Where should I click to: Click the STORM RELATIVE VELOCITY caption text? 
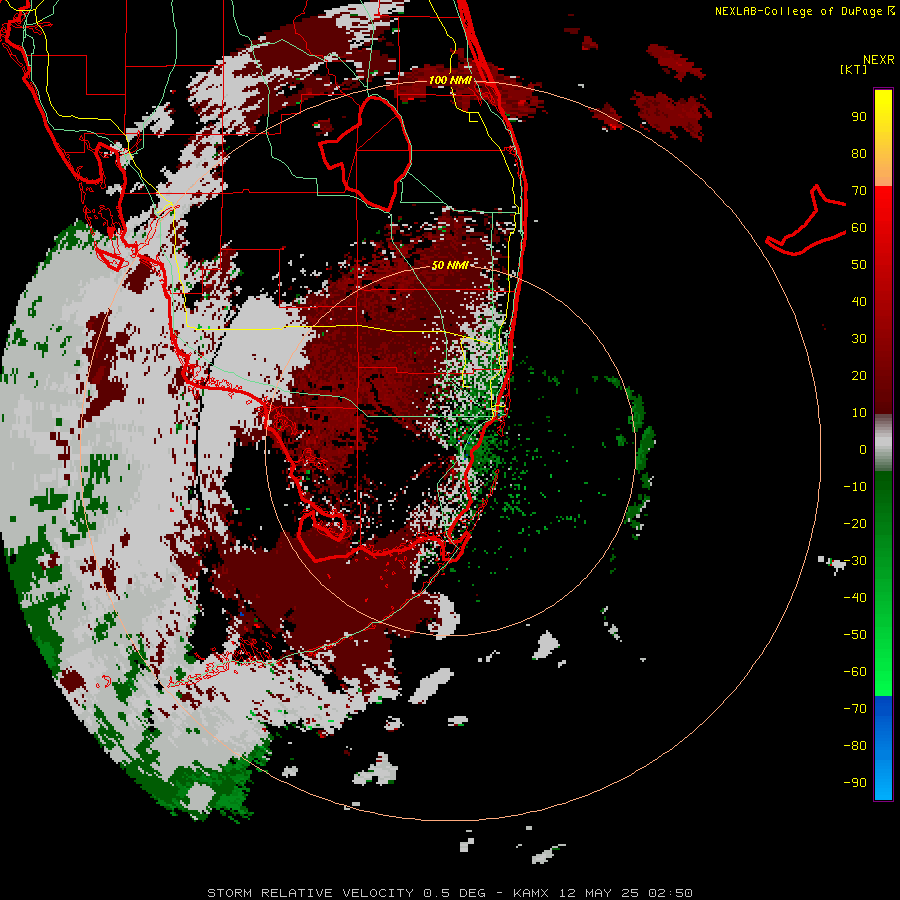pos(310,893)
